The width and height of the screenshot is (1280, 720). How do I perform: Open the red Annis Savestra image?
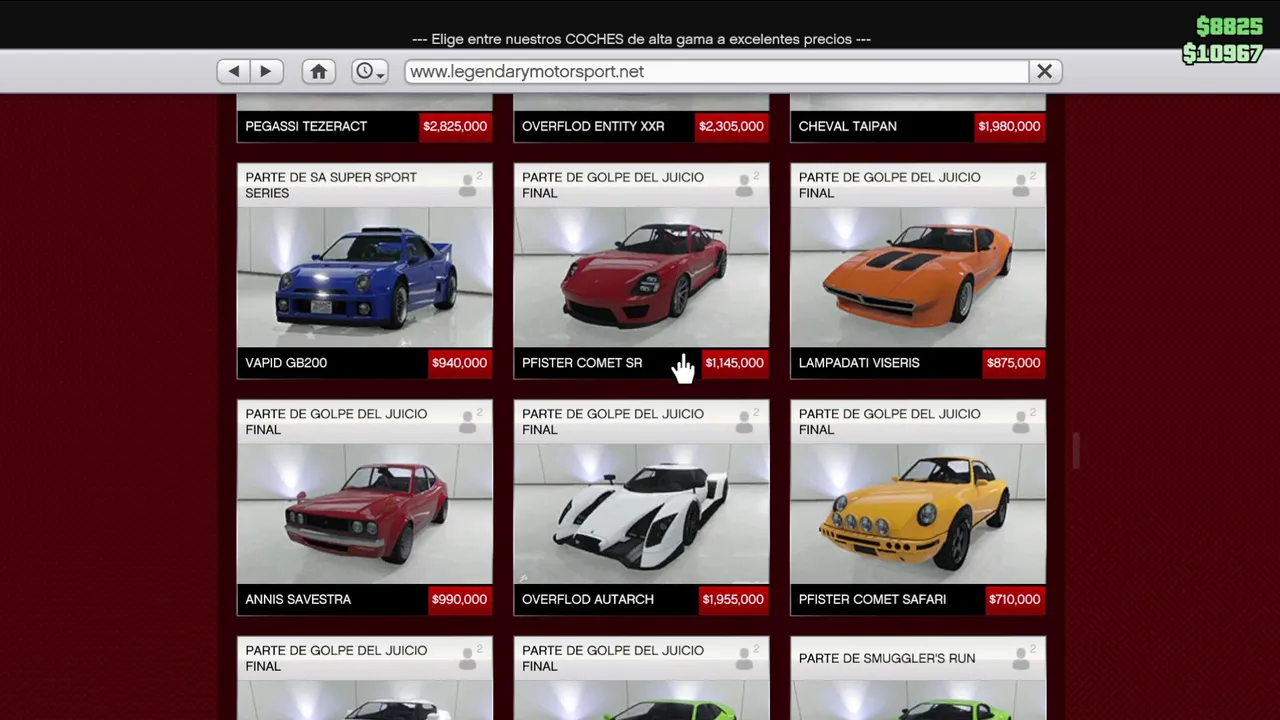[365, 513]
